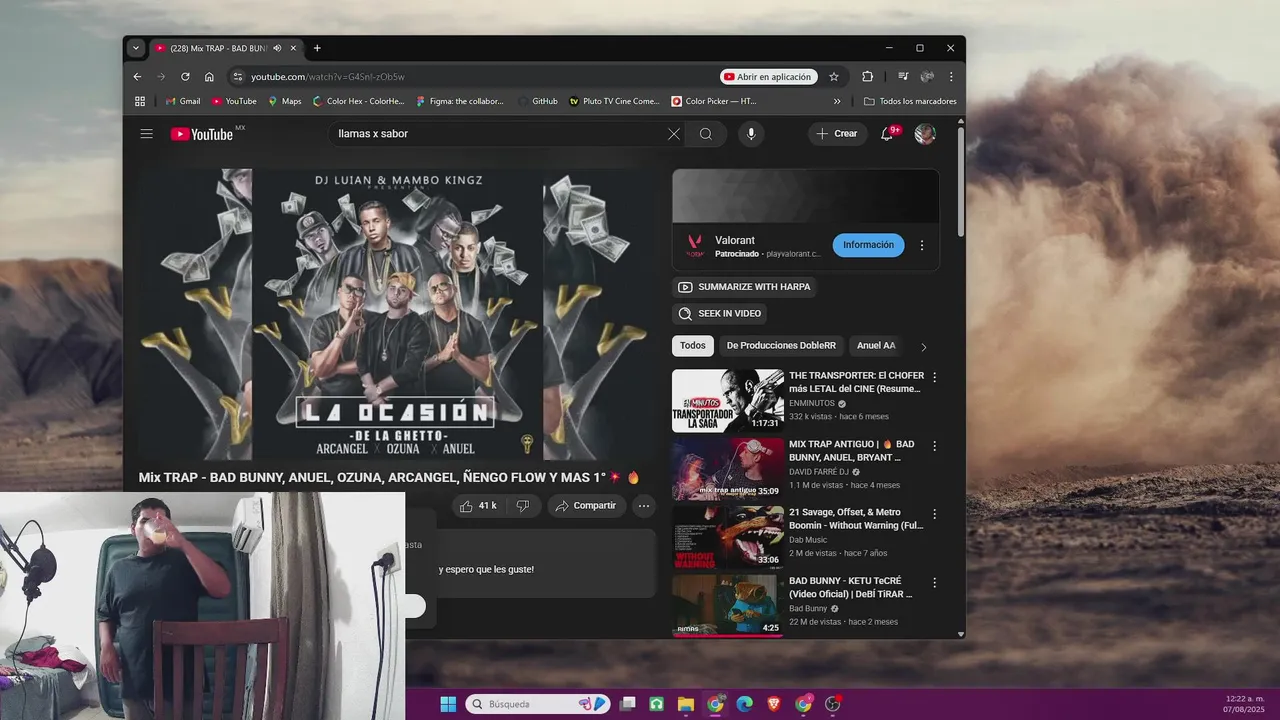
Task: Open Gmail bookmark
Action: 183,101
